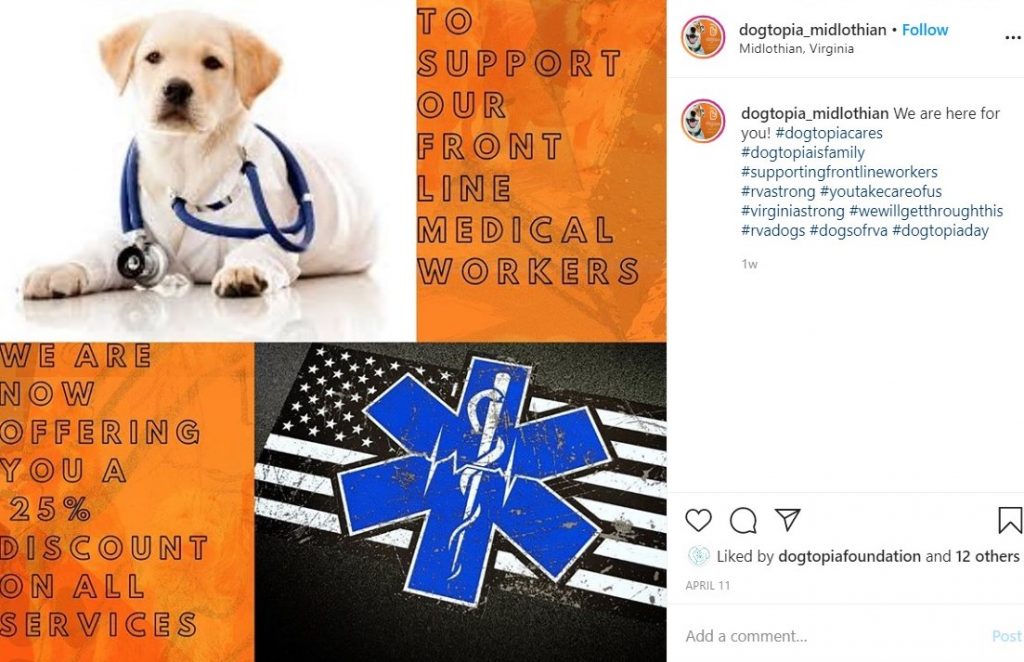Click the APRIL 11 post date

(x=707, y=586)
